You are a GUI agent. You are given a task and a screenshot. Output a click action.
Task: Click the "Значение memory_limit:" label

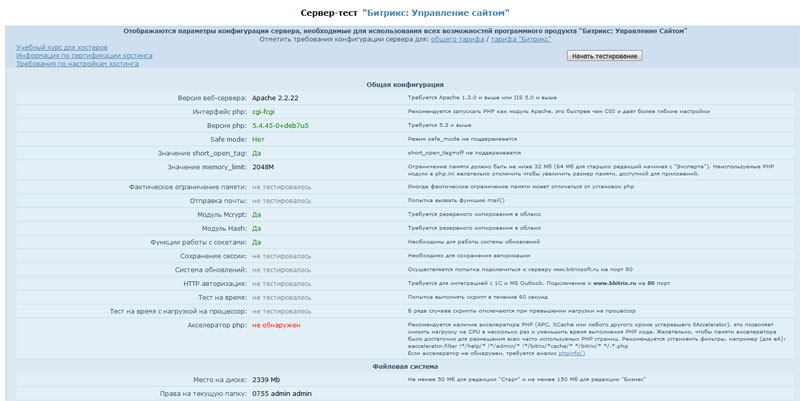click(x=207, y=167)
